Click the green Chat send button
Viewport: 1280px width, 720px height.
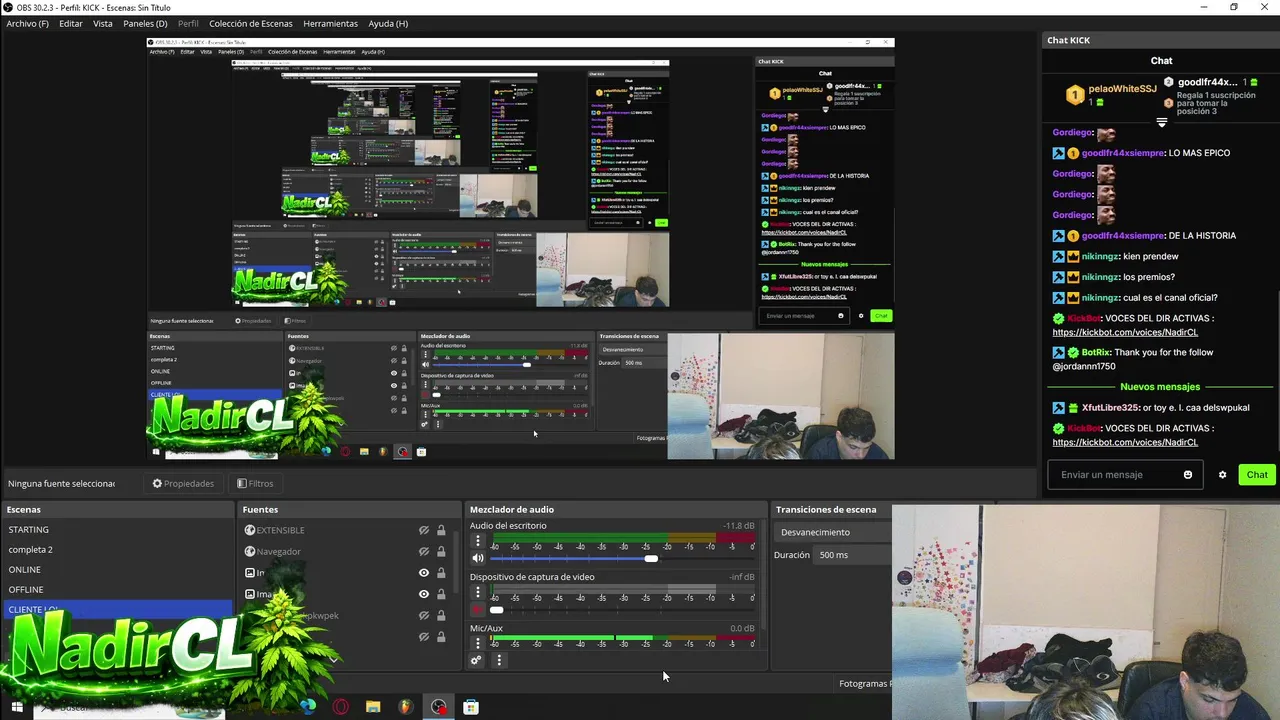(1257, 475)
